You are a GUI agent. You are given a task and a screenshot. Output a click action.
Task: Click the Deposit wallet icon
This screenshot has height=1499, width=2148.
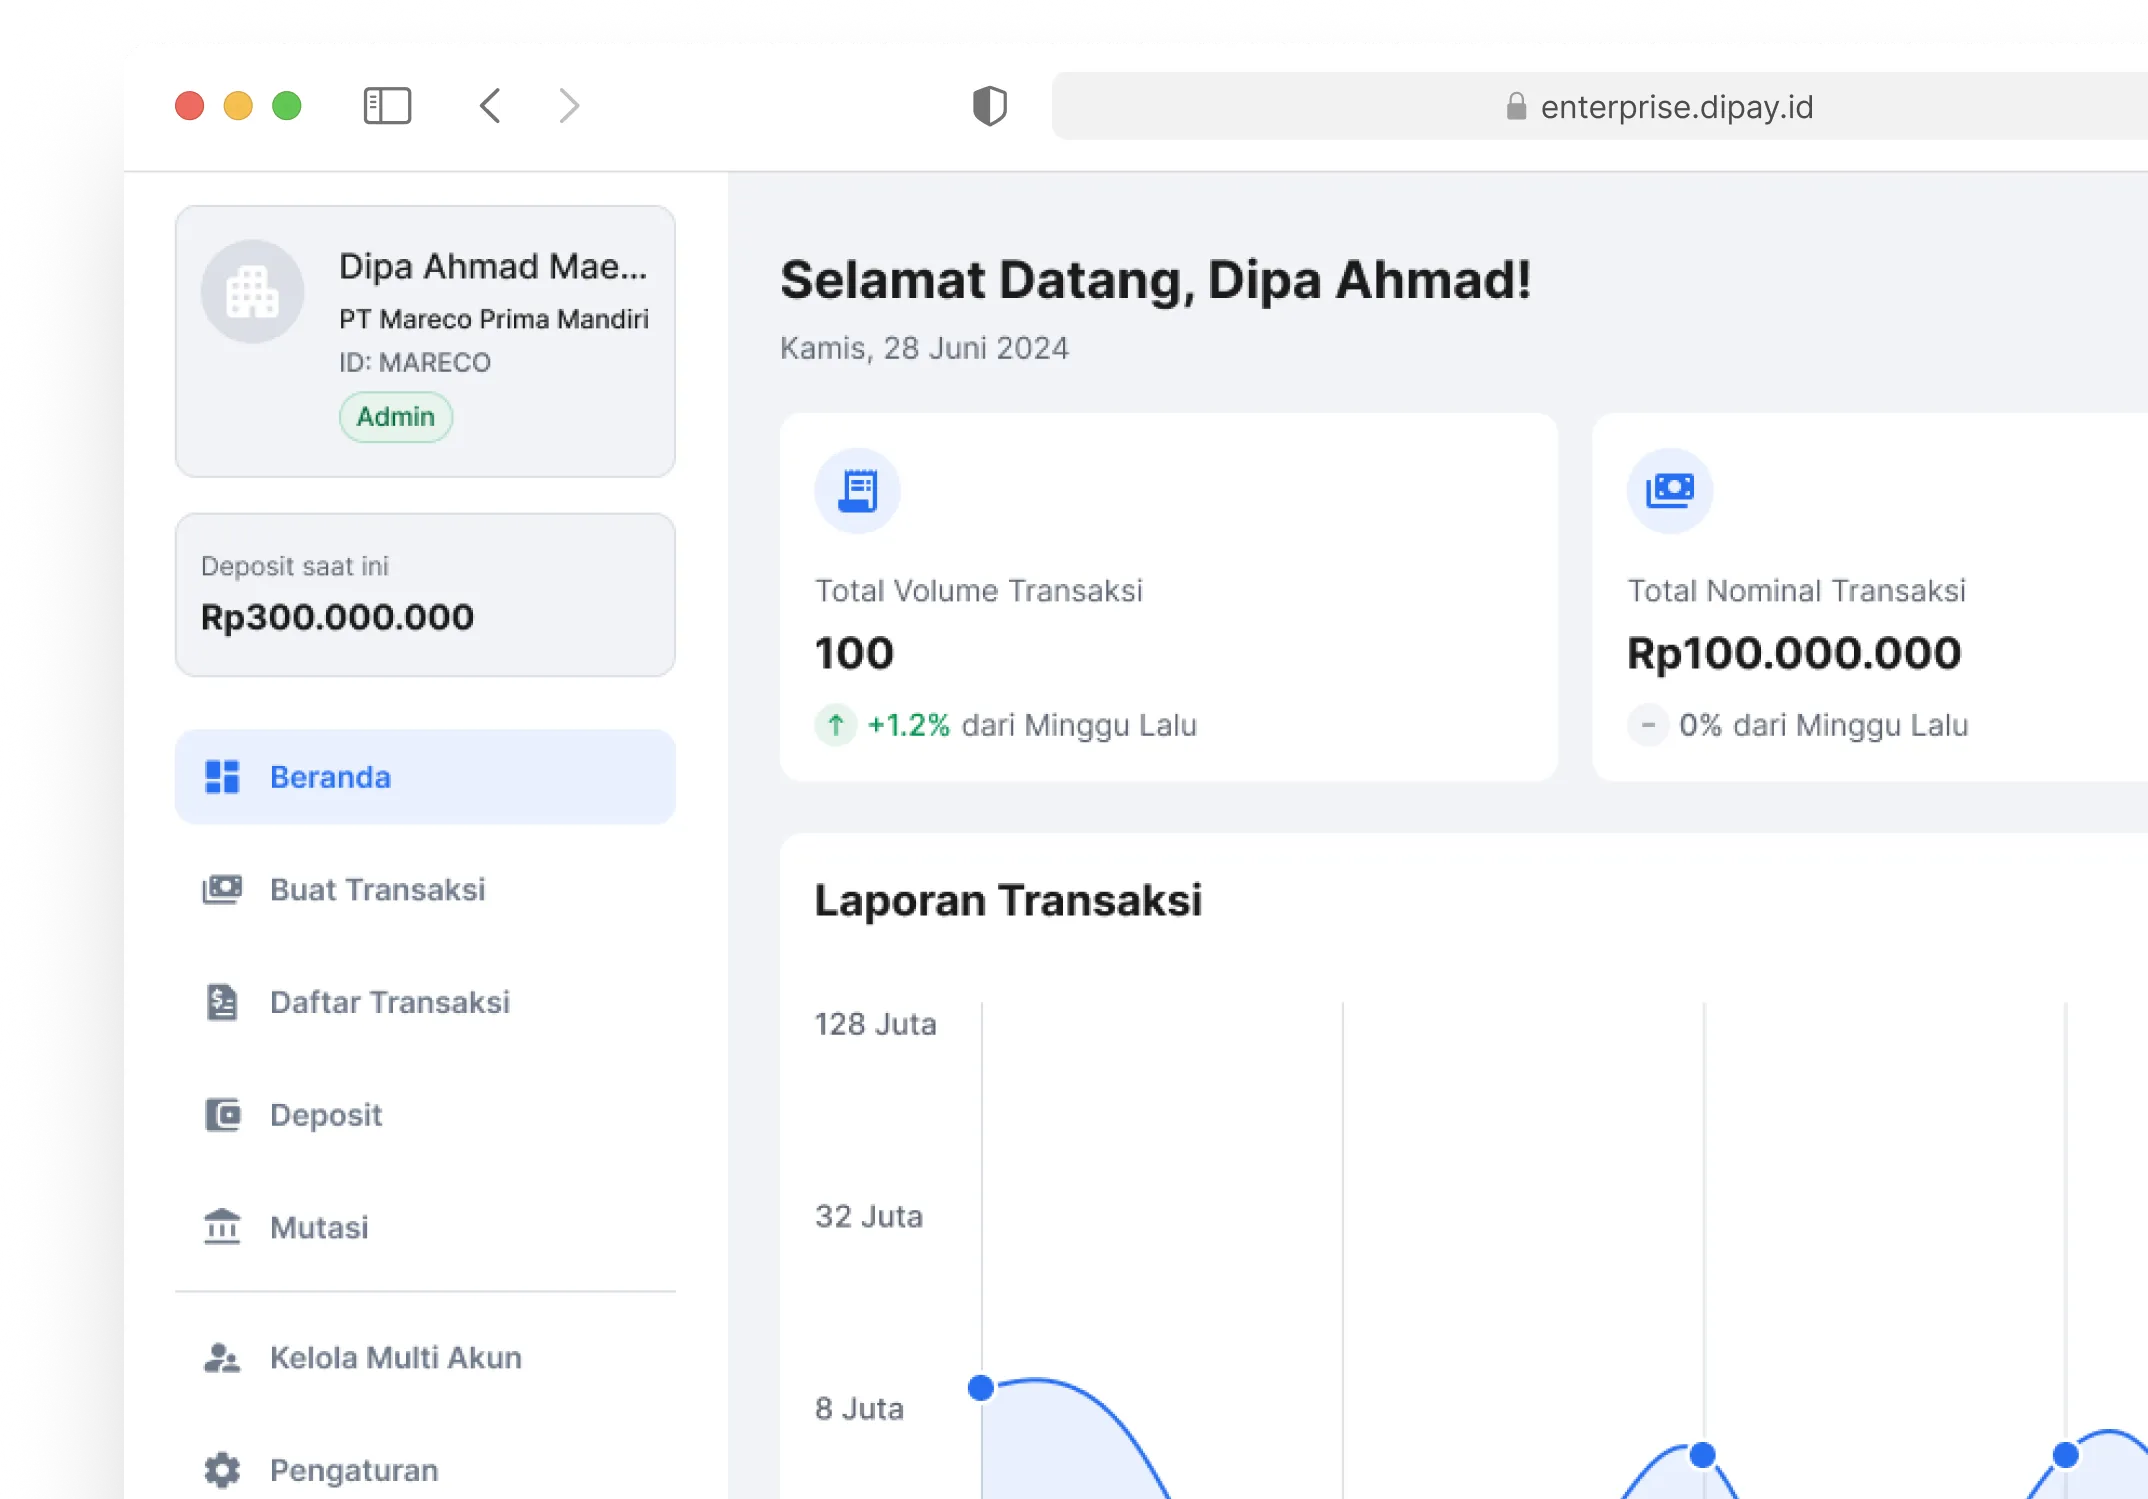coord(222,1115)
